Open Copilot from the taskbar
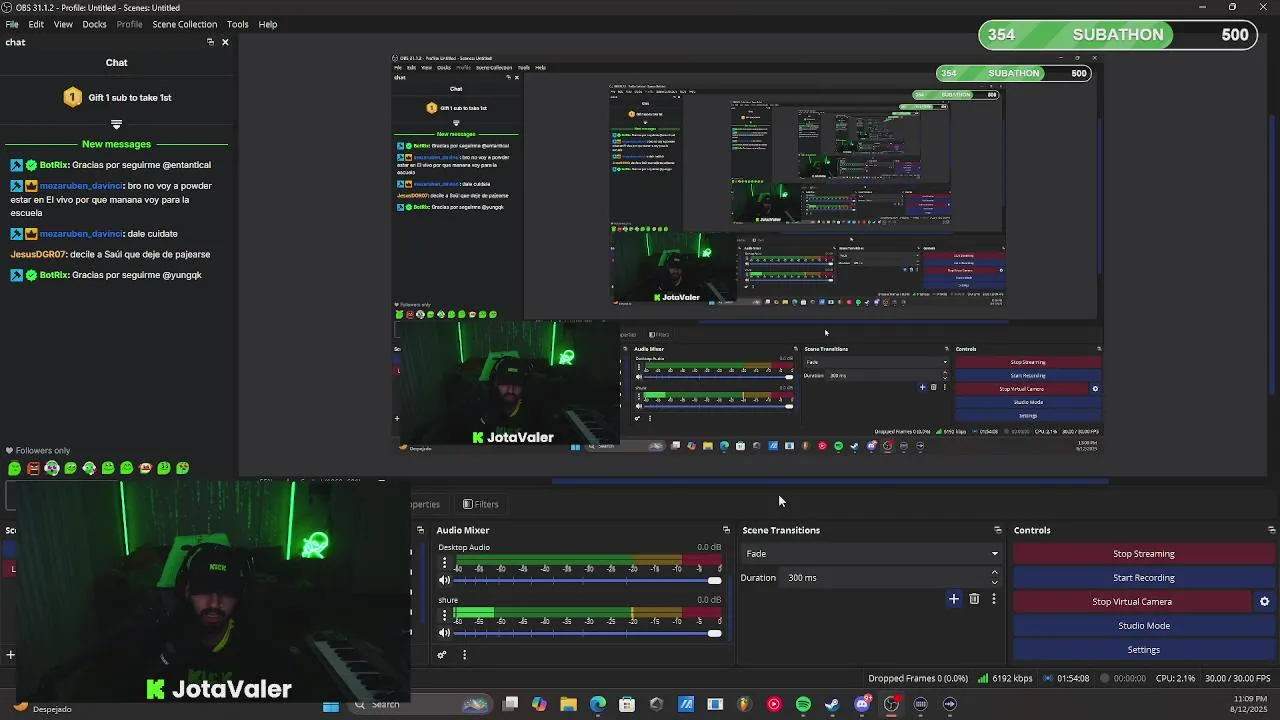1280x720 pixels. point(539,705)
